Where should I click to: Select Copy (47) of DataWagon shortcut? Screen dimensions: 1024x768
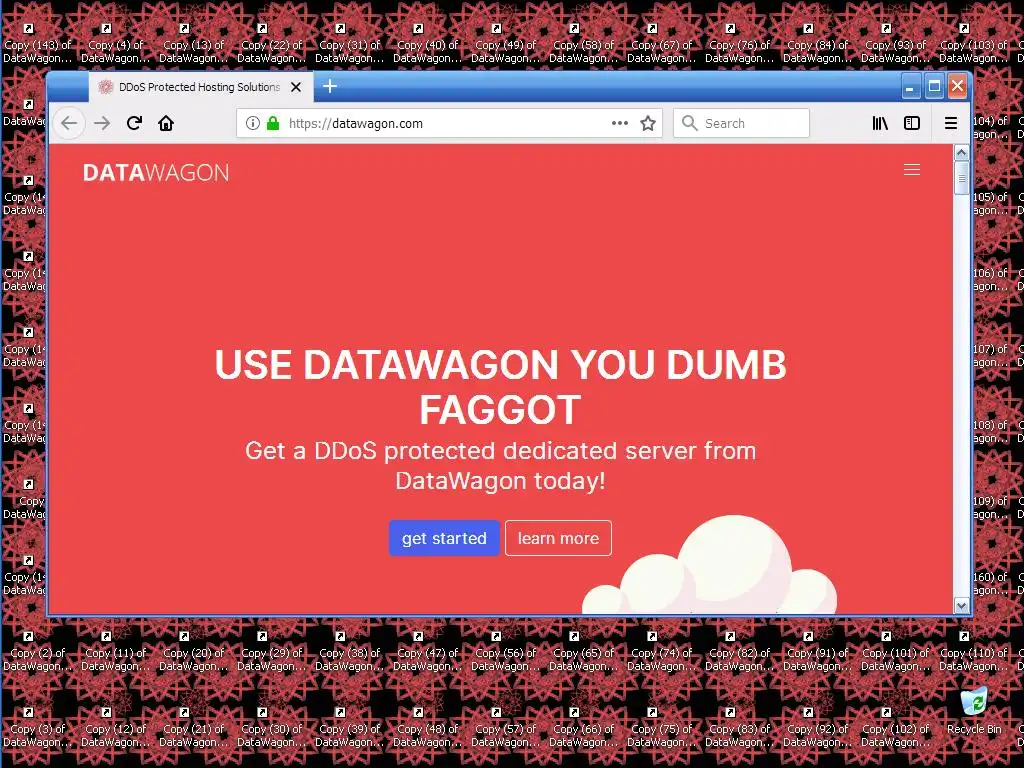(428, 652)
